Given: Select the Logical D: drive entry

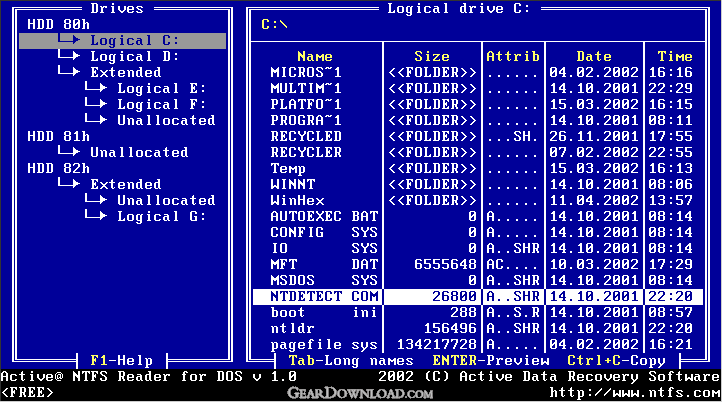Looking at the screenshot, I should 134,56.
